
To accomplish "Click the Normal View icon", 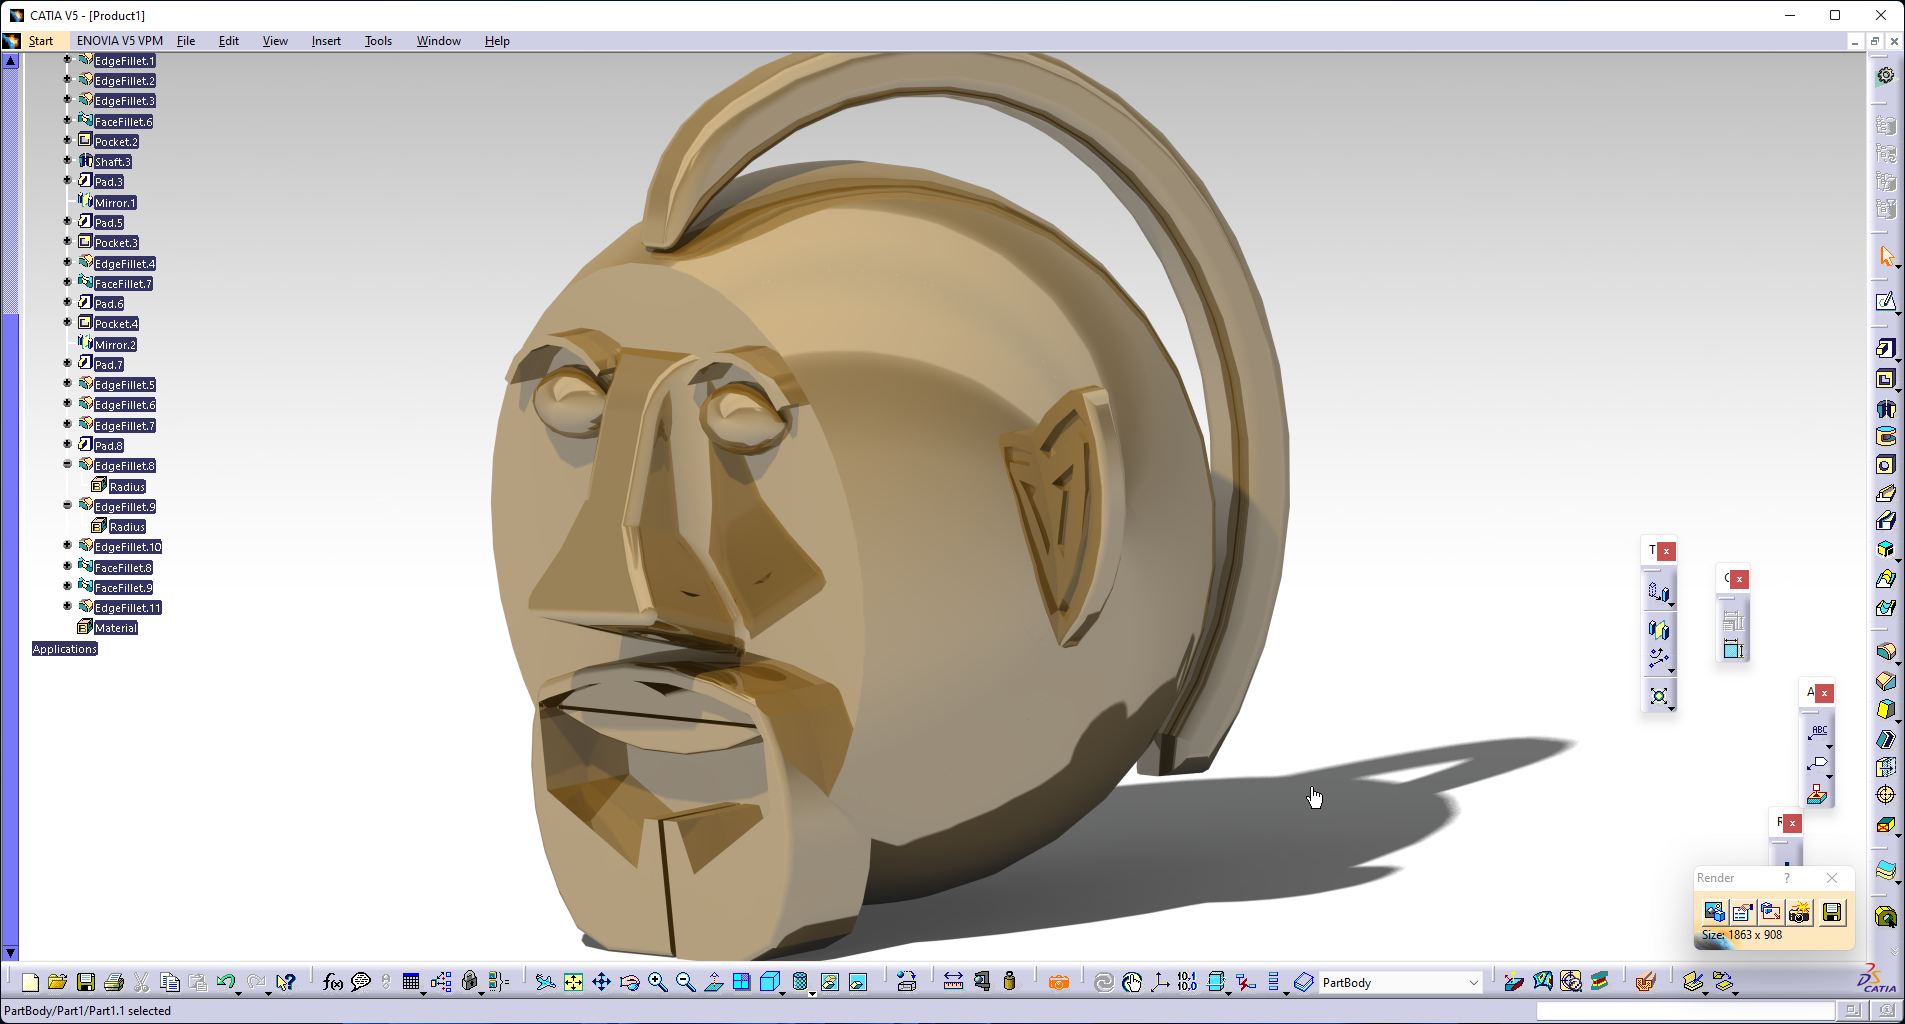I will click(x=713, y=982).
